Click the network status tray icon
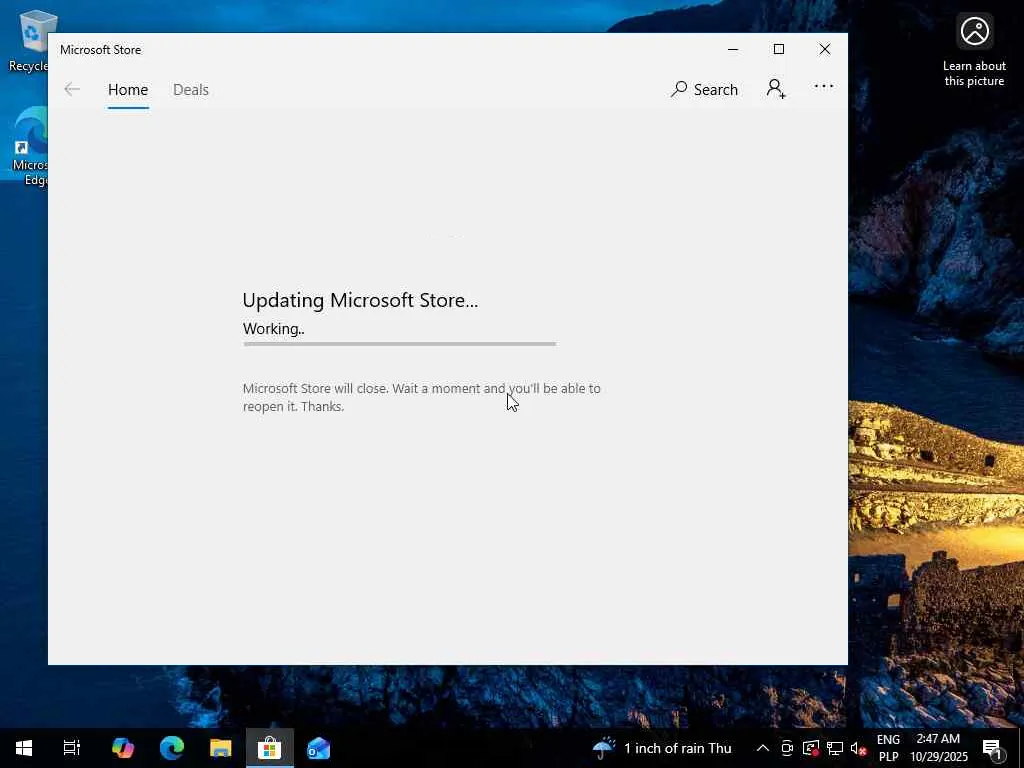1024x768 pixels. [835, 748]
